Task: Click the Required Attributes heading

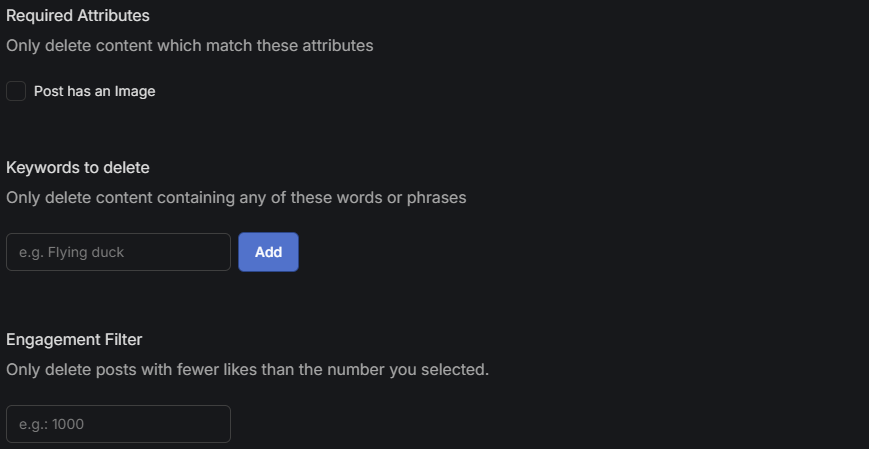Action: click(78, 16)
